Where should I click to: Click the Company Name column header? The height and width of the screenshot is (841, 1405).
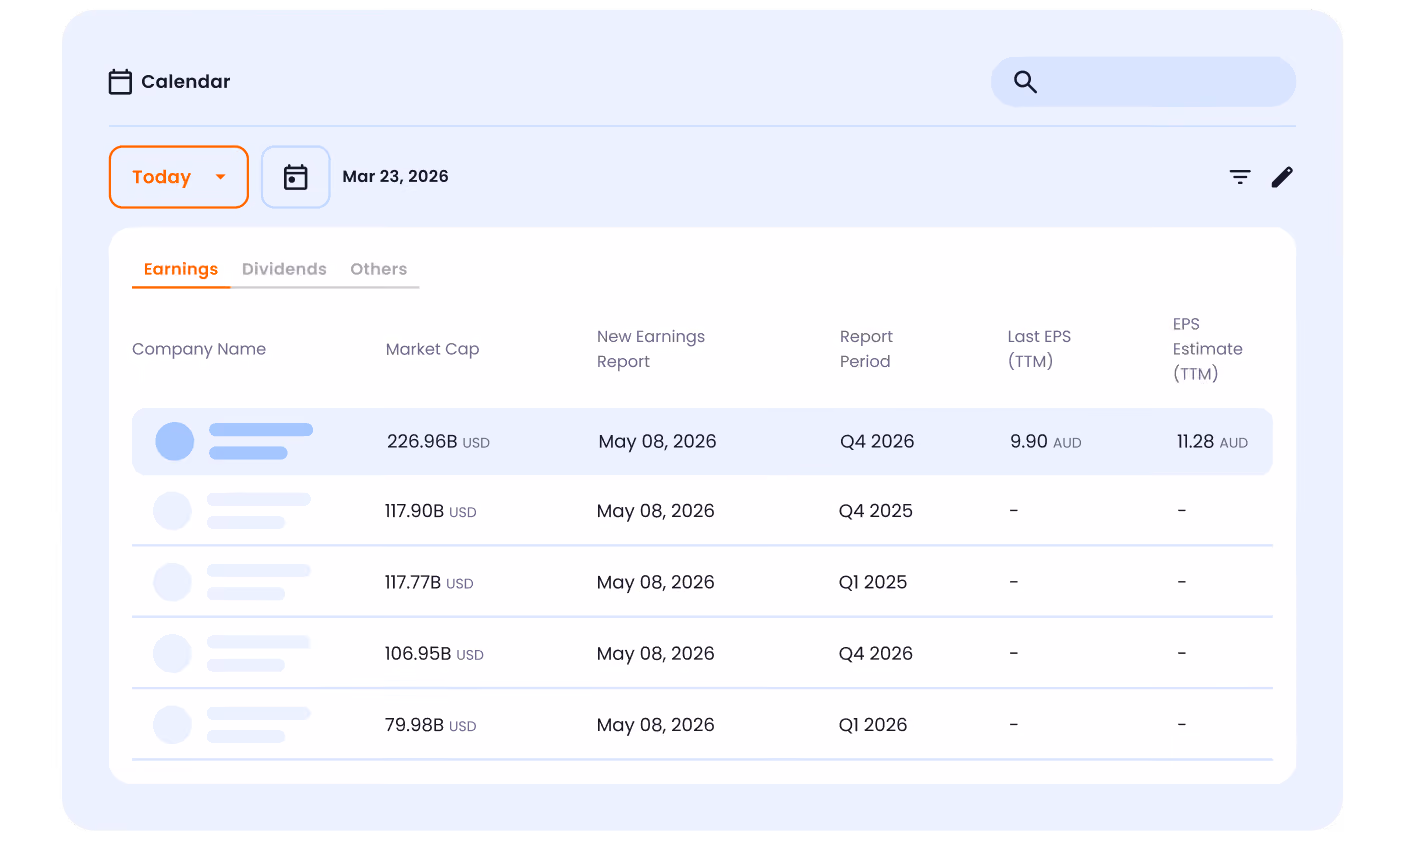tap(199, 349)
